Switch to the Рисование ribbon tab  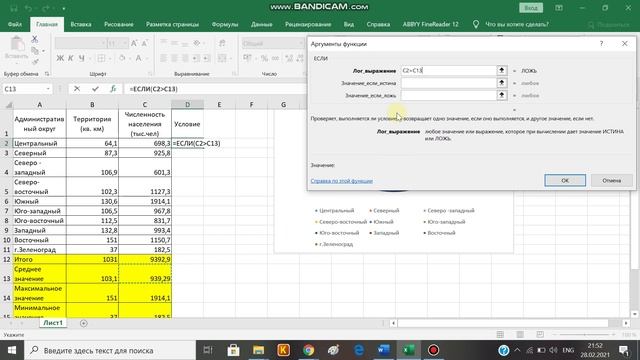point(119,24)
